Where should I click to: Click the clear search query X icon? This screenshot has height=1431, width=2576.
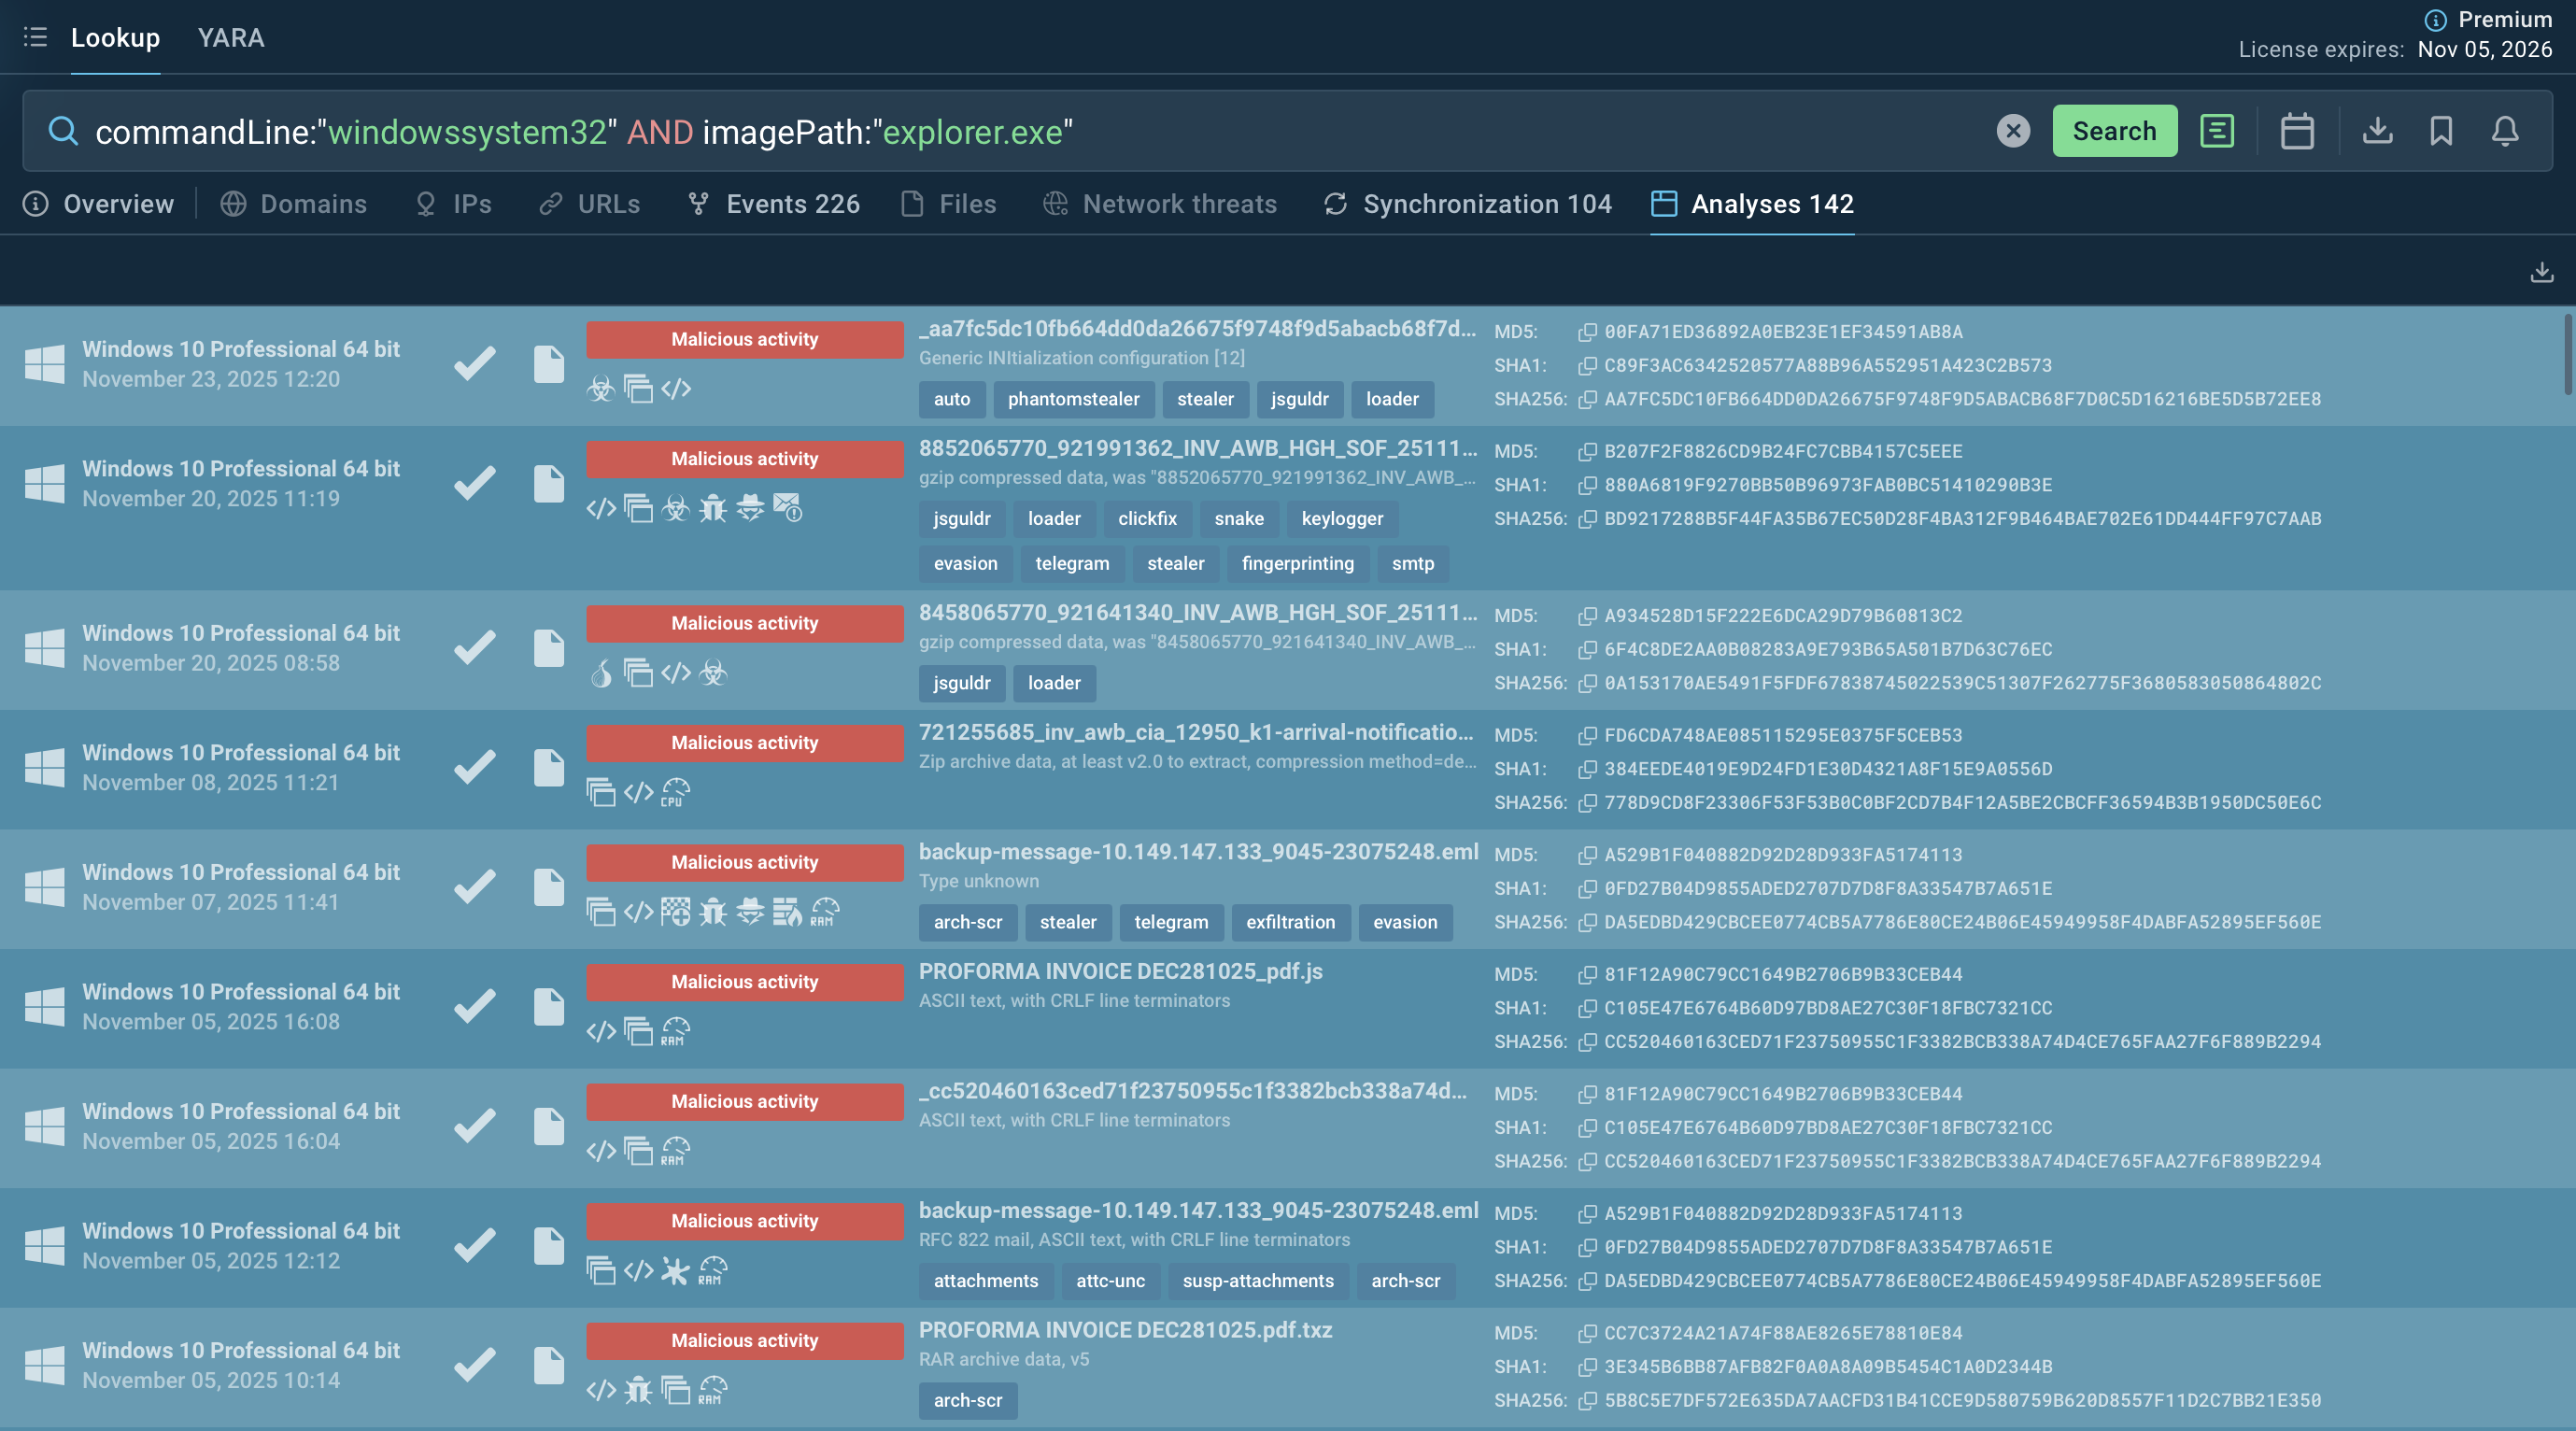(2013, 131)
